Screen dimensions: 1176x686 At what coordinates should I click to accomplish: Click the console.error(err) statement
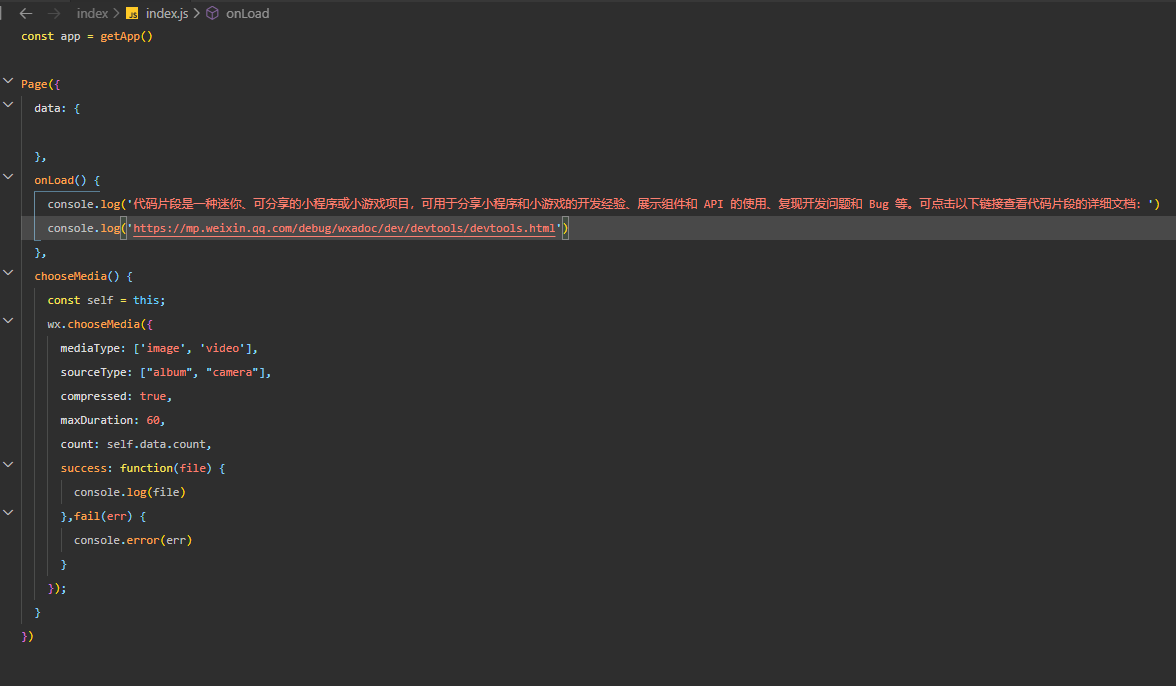tap(133, 540)
